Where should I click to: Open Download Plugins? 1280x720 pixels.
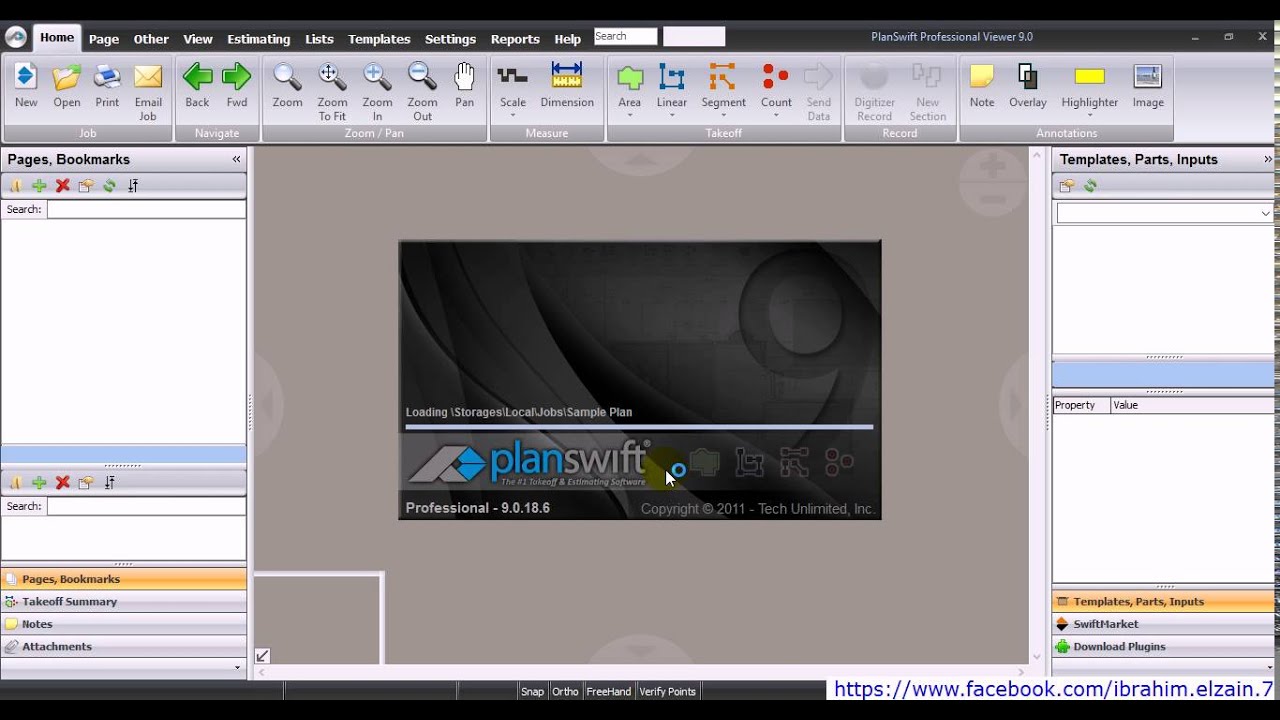coord(1163,646)
